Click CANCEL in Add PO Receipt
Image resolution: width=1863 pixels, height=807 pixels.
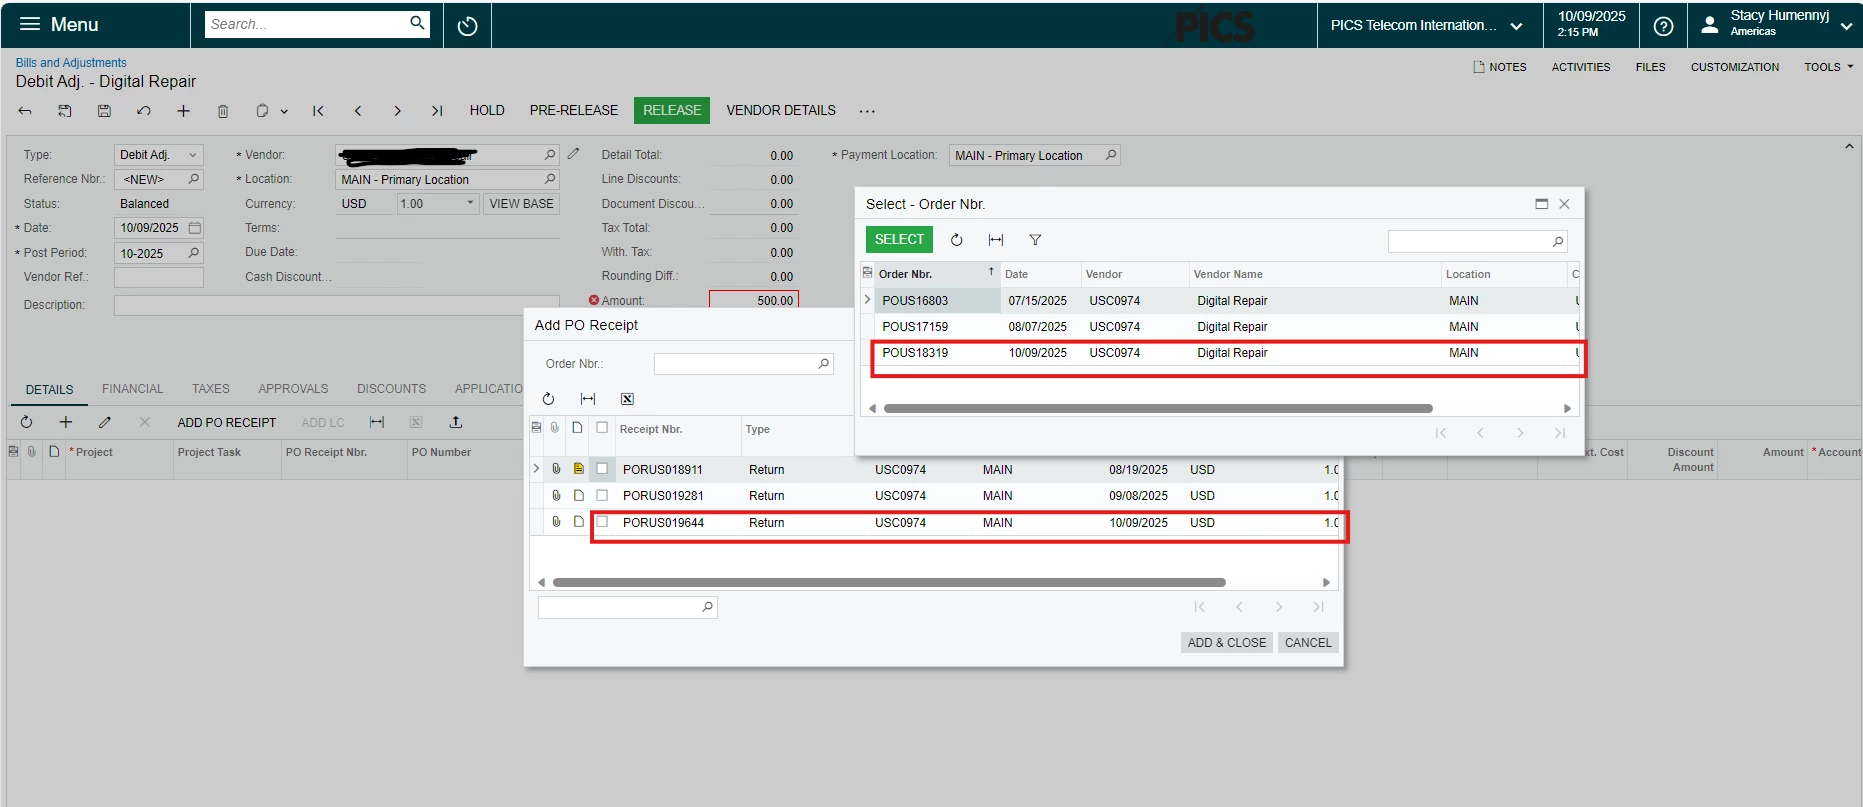1308,643
